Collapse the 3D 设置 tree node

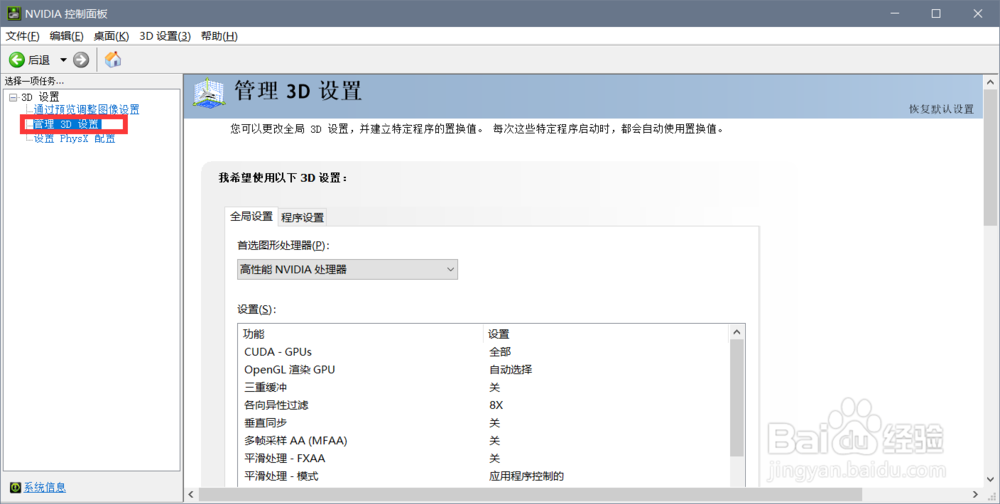coord(13,97)
